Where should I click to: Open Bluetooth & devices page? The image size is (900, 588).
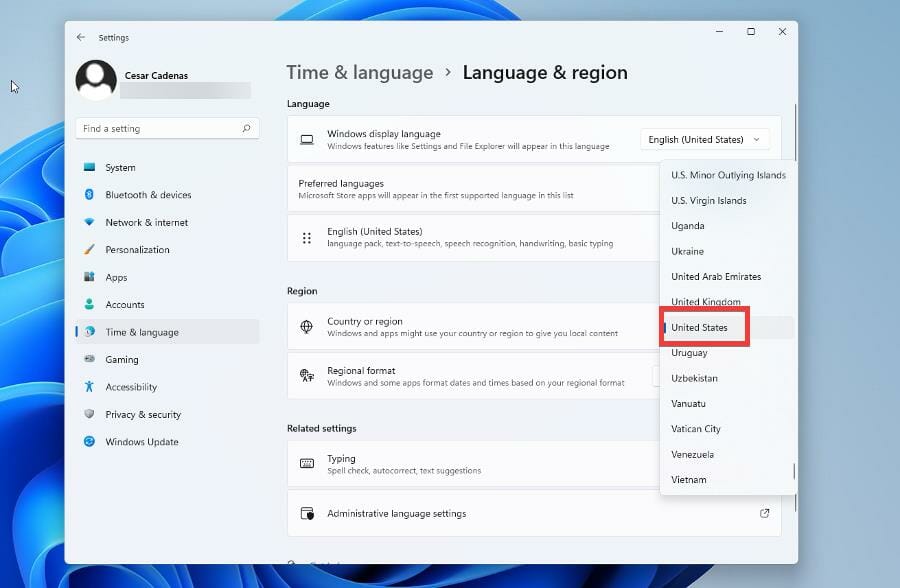(x=167, y=195)
